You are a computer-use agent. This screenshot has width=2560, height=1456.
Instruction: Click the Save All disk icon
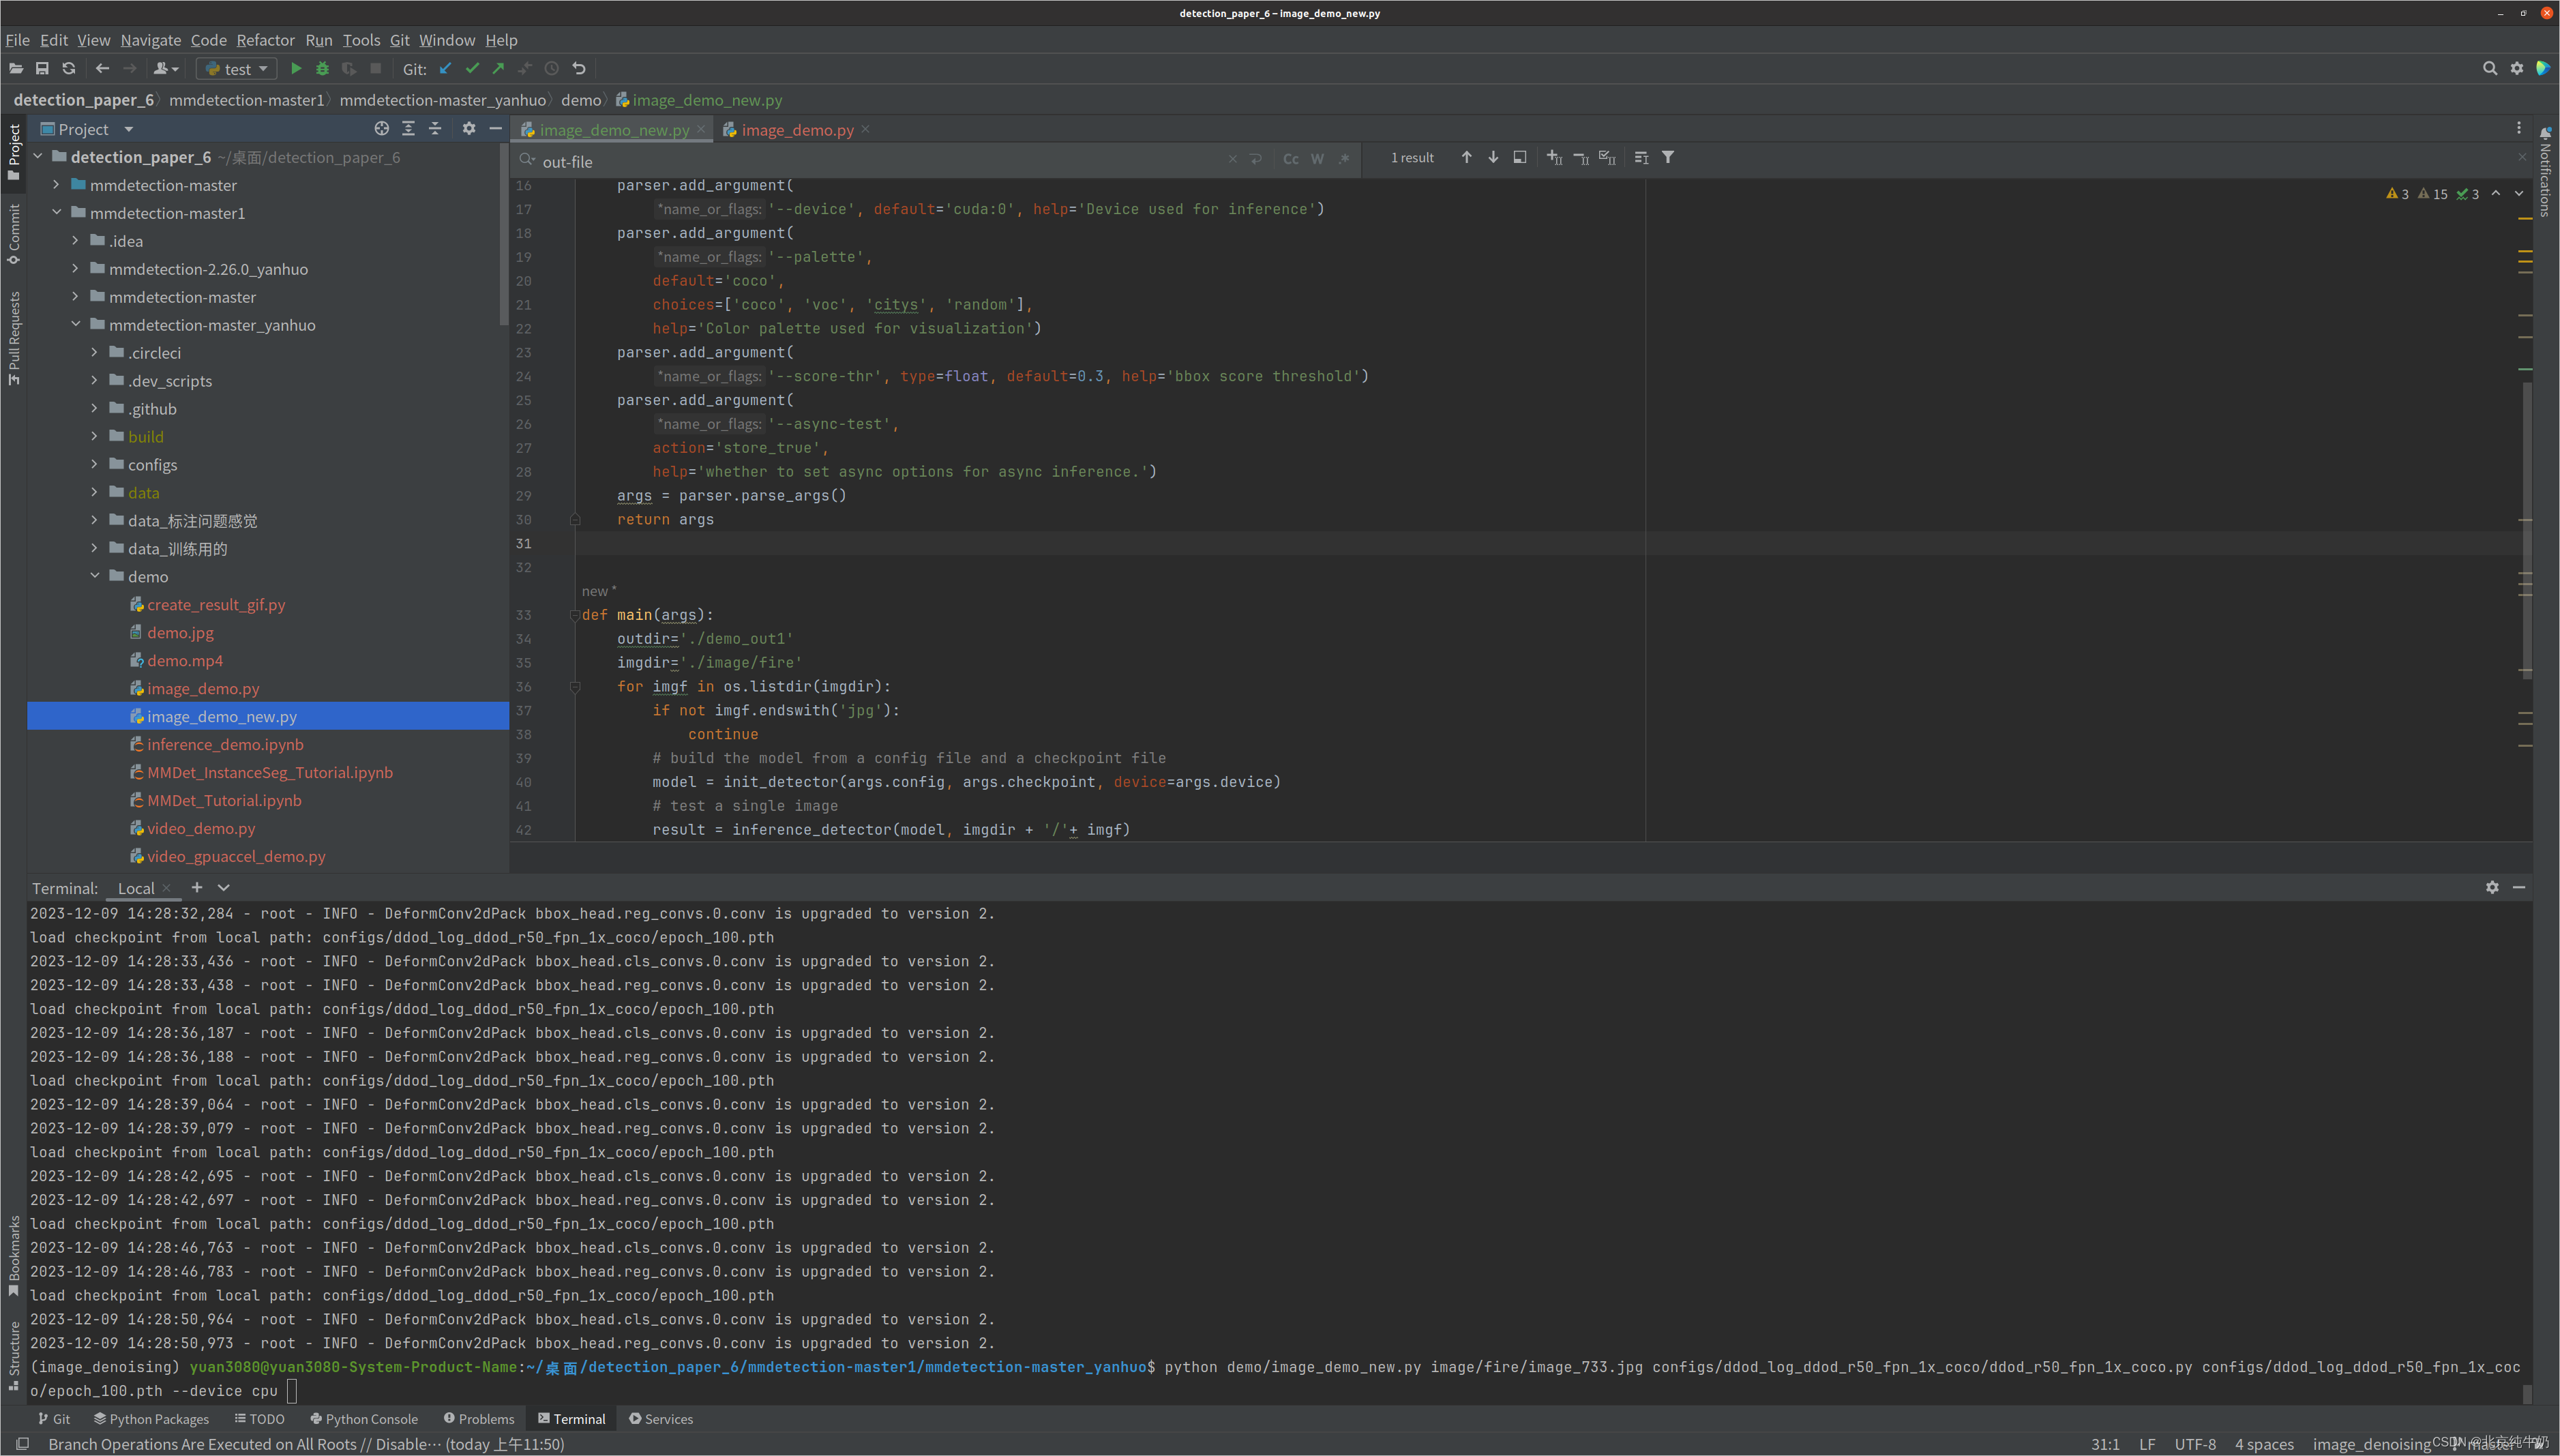[42, 69]
